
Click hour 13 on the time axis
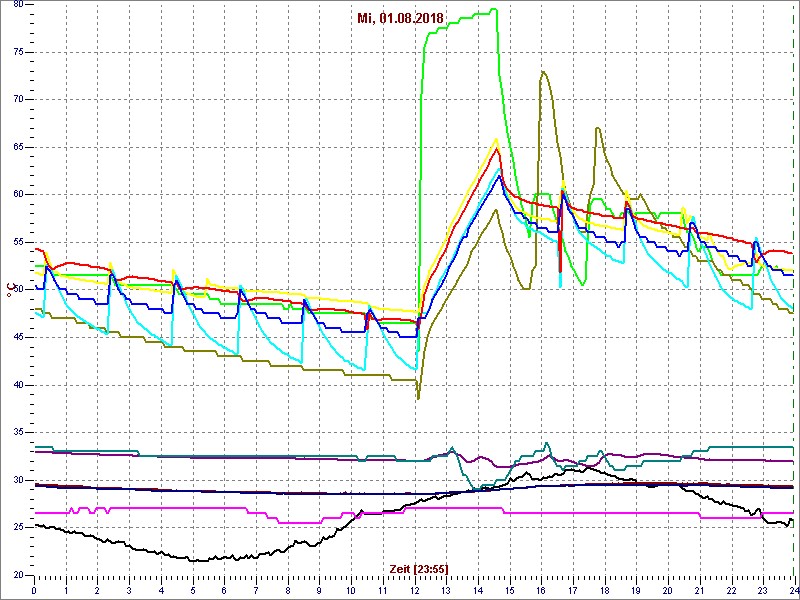[446, 589]
